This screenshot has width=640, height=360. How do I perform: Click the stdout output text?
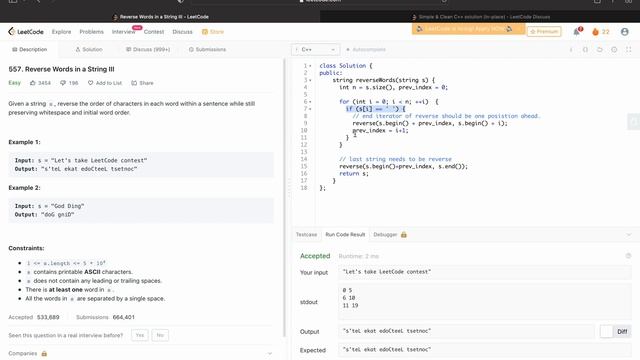click(350, 298)
